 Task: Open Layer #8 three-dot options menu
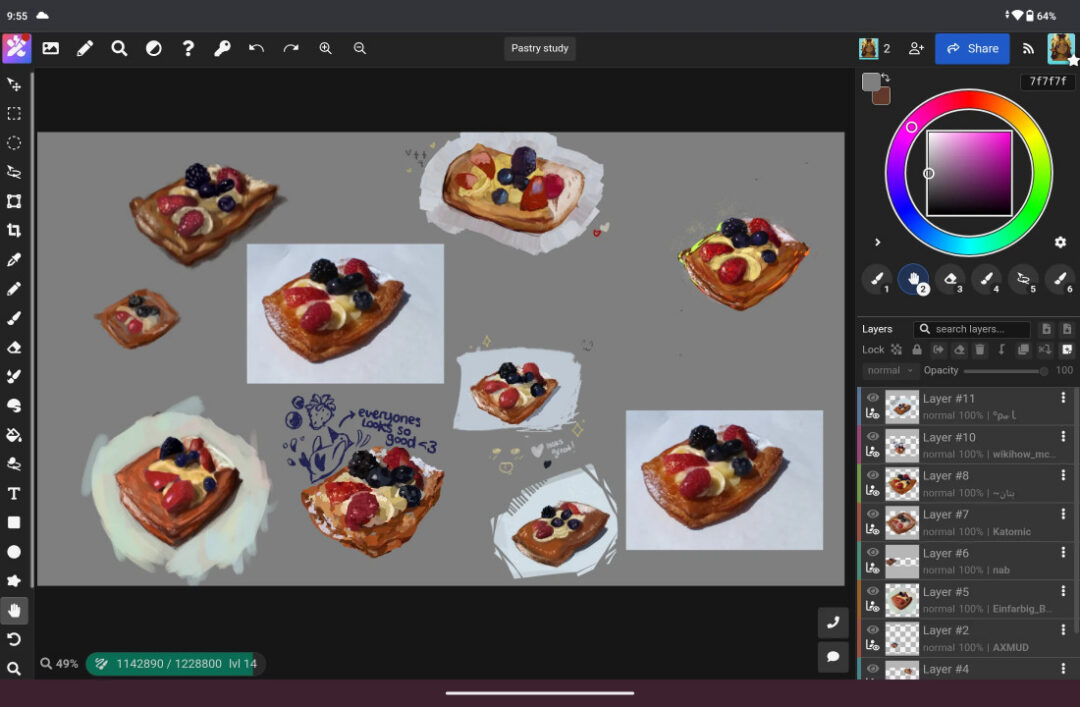click(x=1063, y=475)
